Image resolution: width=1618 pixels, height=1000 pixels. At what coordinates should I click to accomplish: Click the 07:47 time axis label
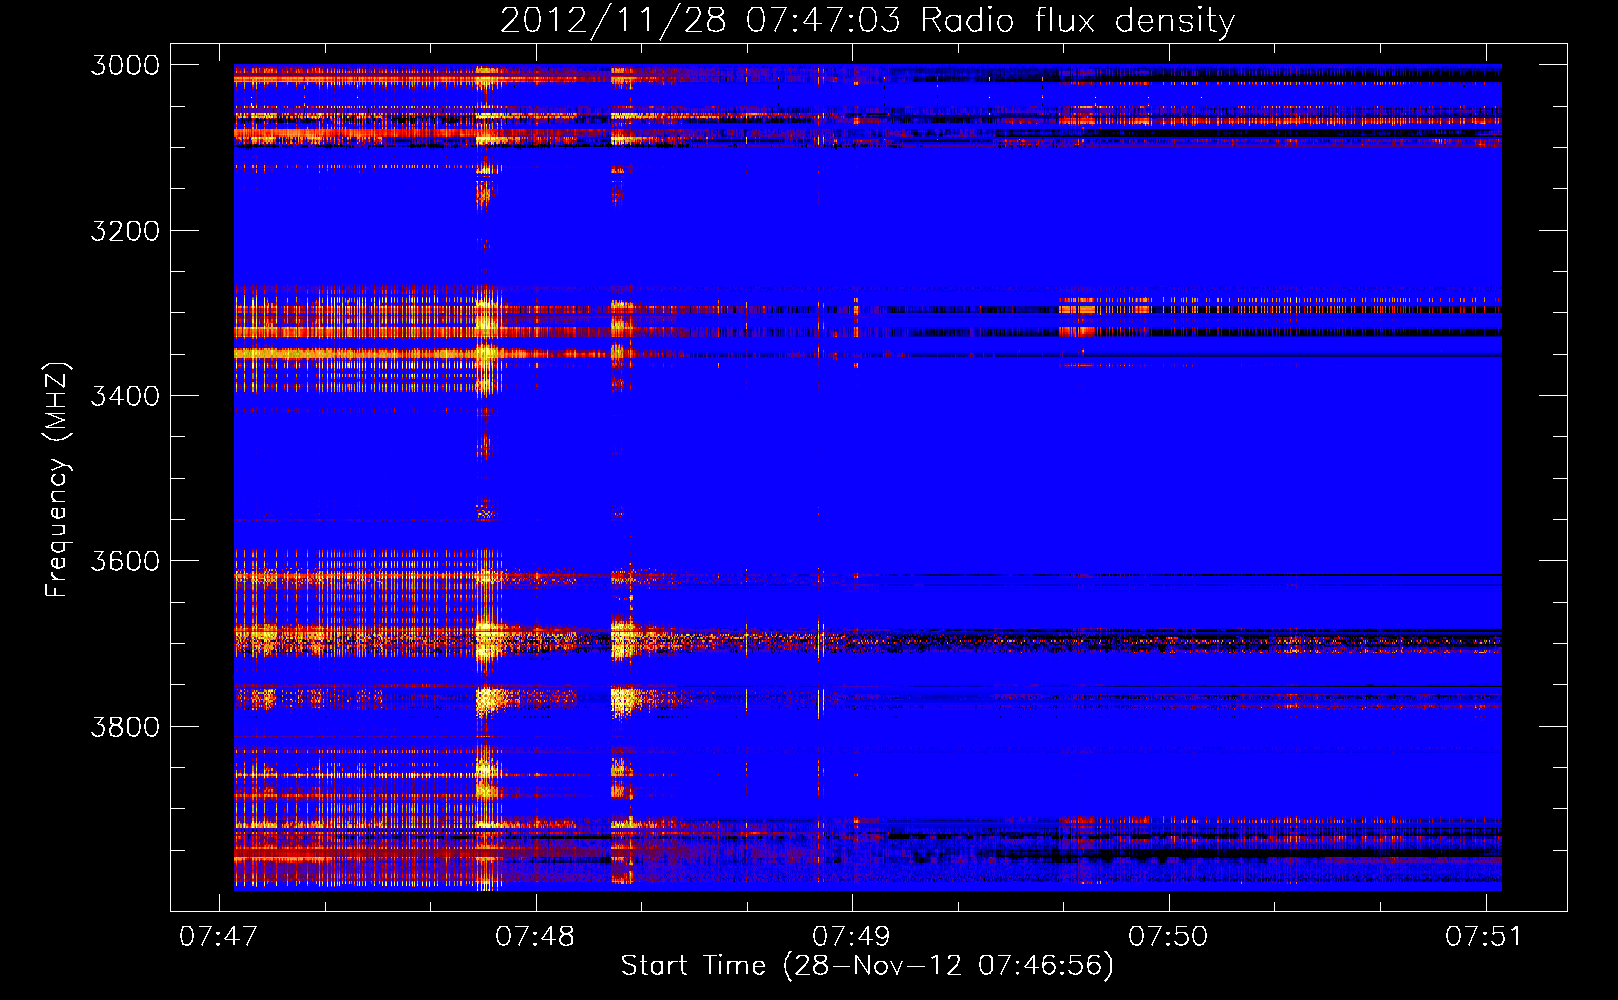218,936
